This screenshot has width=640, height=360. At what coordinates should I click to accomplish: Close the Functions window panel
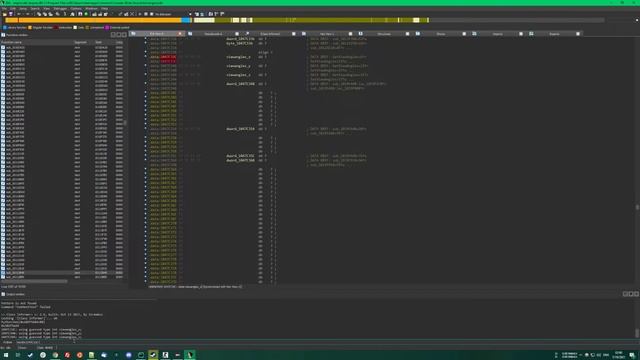click(124, 35)
